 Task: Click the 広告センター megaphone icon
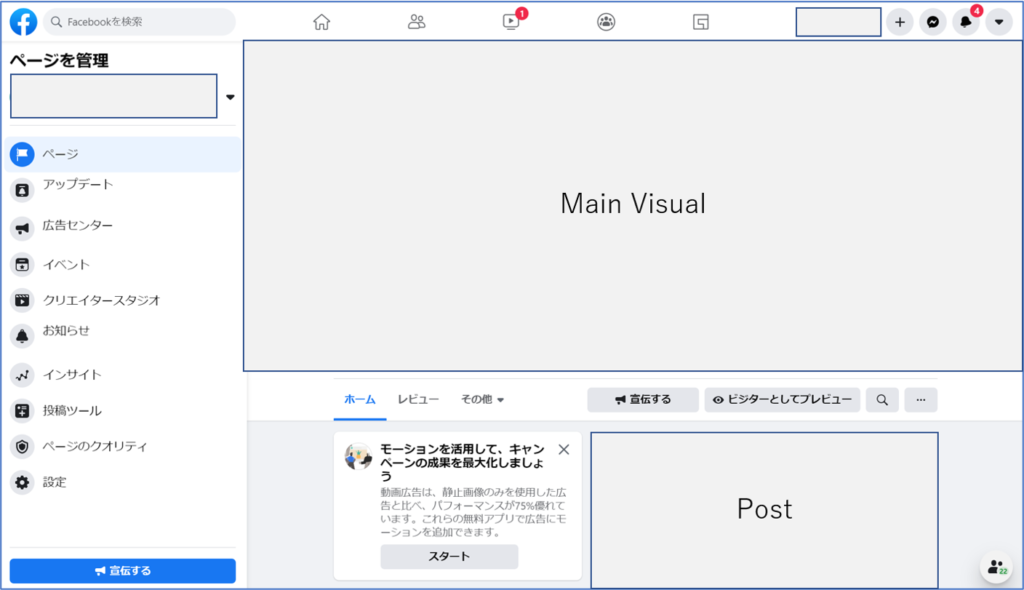click(x=22, y=228)
